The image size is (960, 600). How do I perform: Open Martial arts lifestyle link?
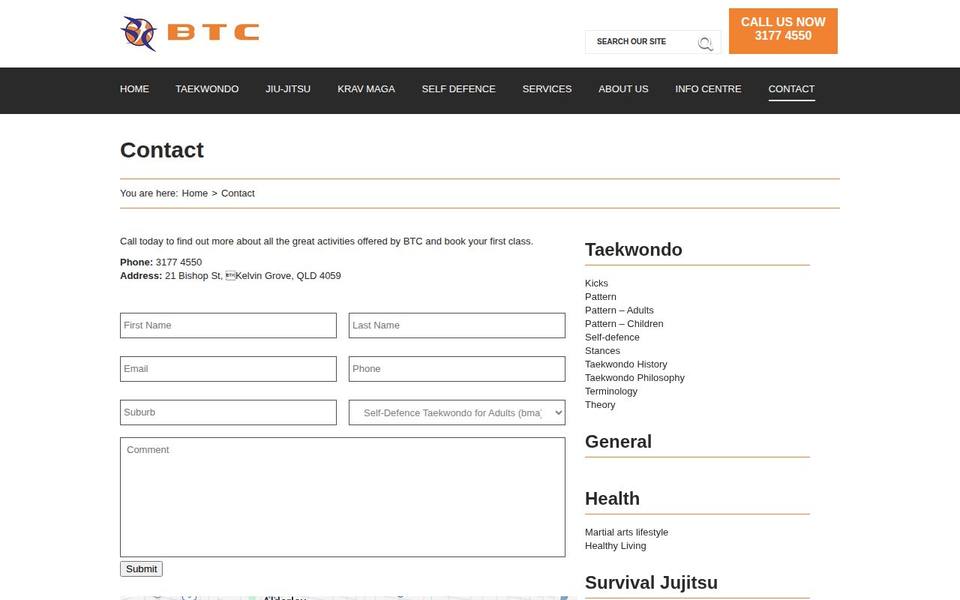click(626, 533)
